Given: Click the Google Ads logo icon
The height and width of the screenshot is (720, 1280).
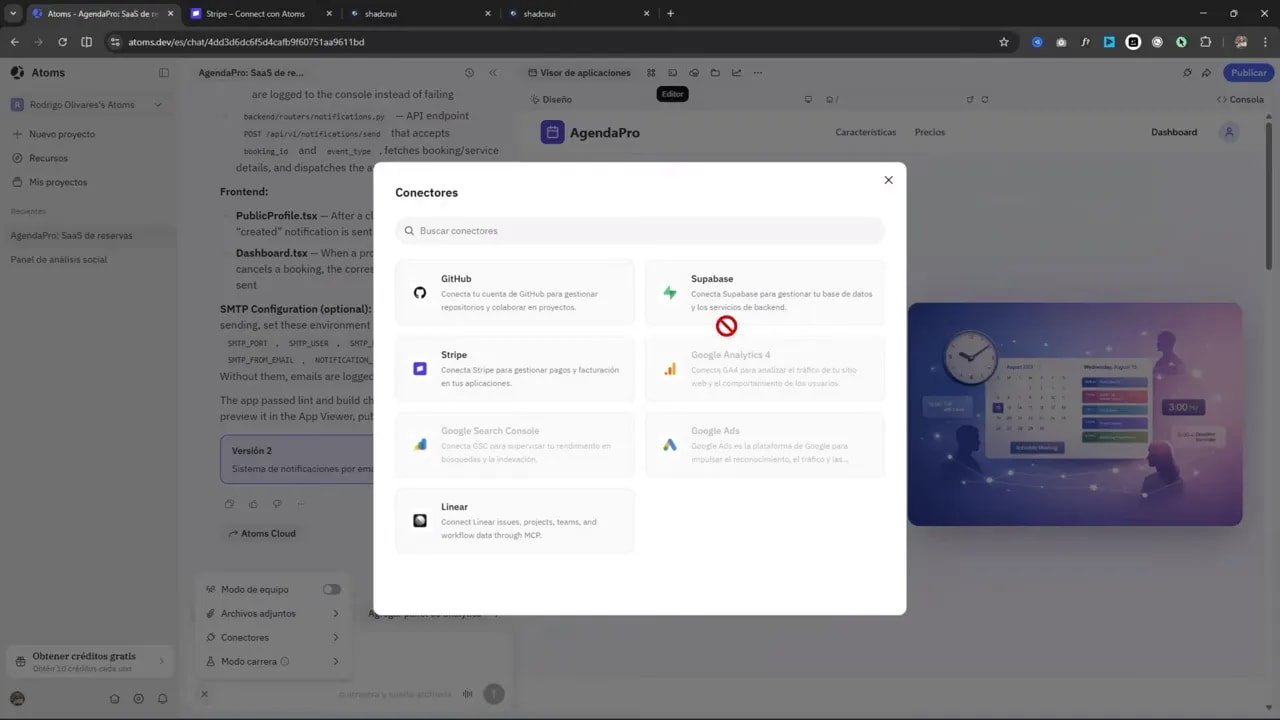Looking at the screenshot, I should point(670,445).
